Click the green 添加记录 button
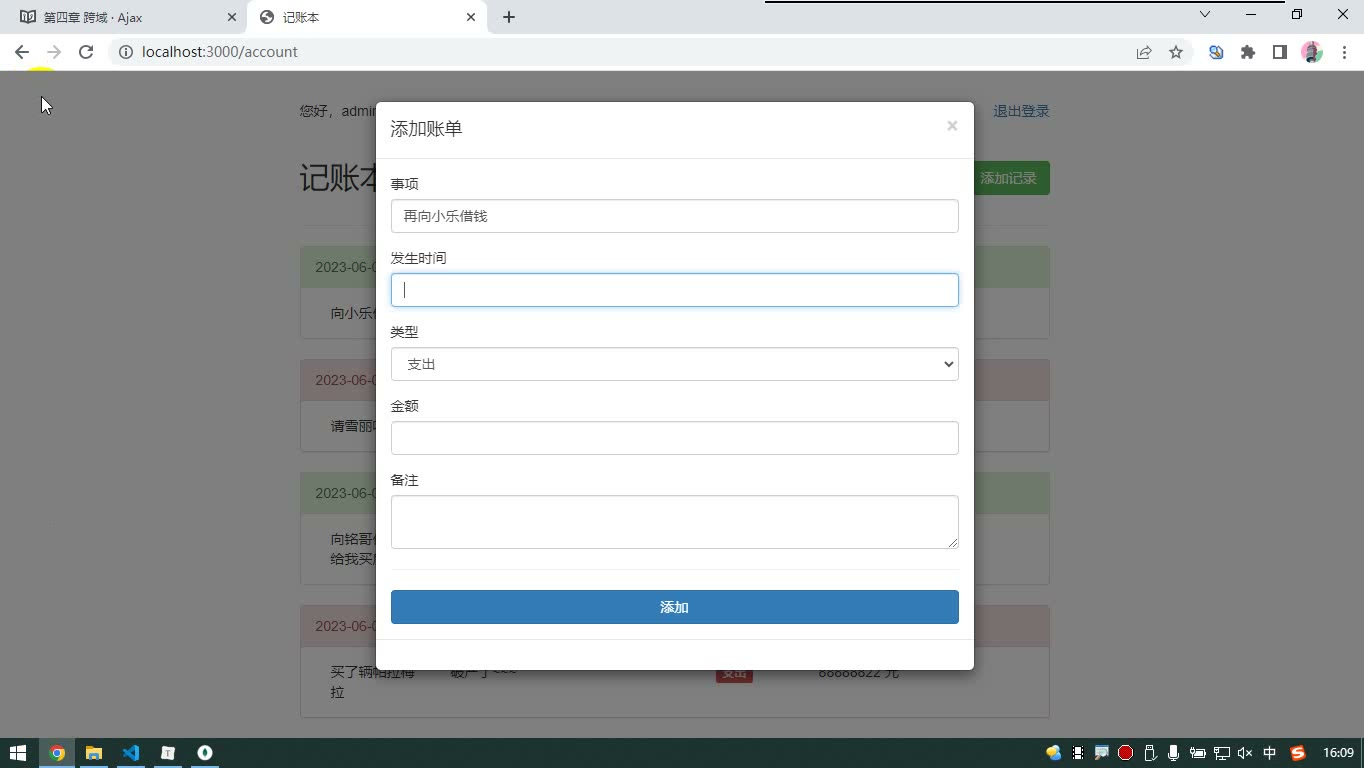The height and width of the screenshot is (768, 1364). (x=1011, y=178)
